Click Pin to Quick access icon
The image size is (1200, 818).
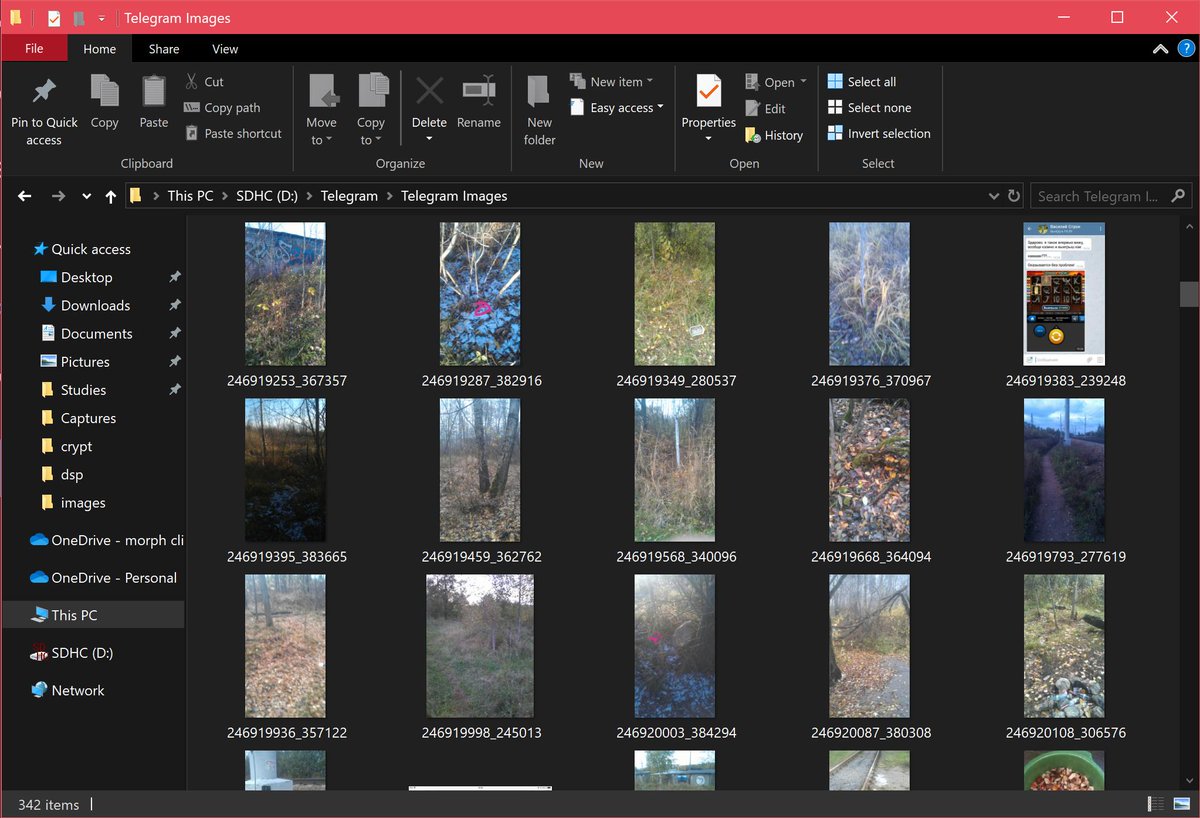tap(44, 92)
